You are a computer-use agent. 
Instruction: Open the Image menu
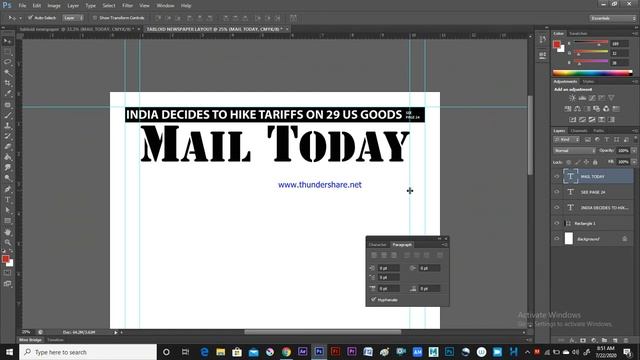[53, 6]
